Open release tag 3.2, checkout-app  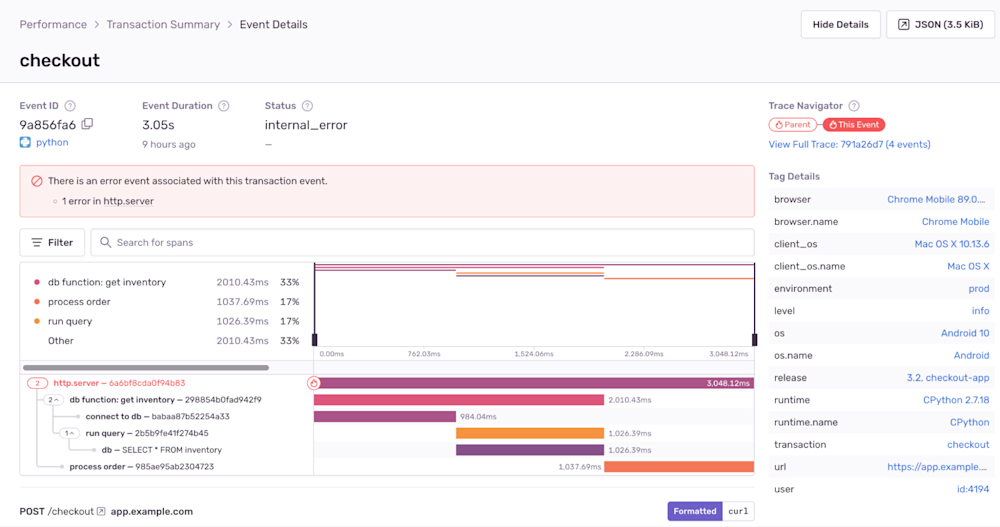pos(948,378)
